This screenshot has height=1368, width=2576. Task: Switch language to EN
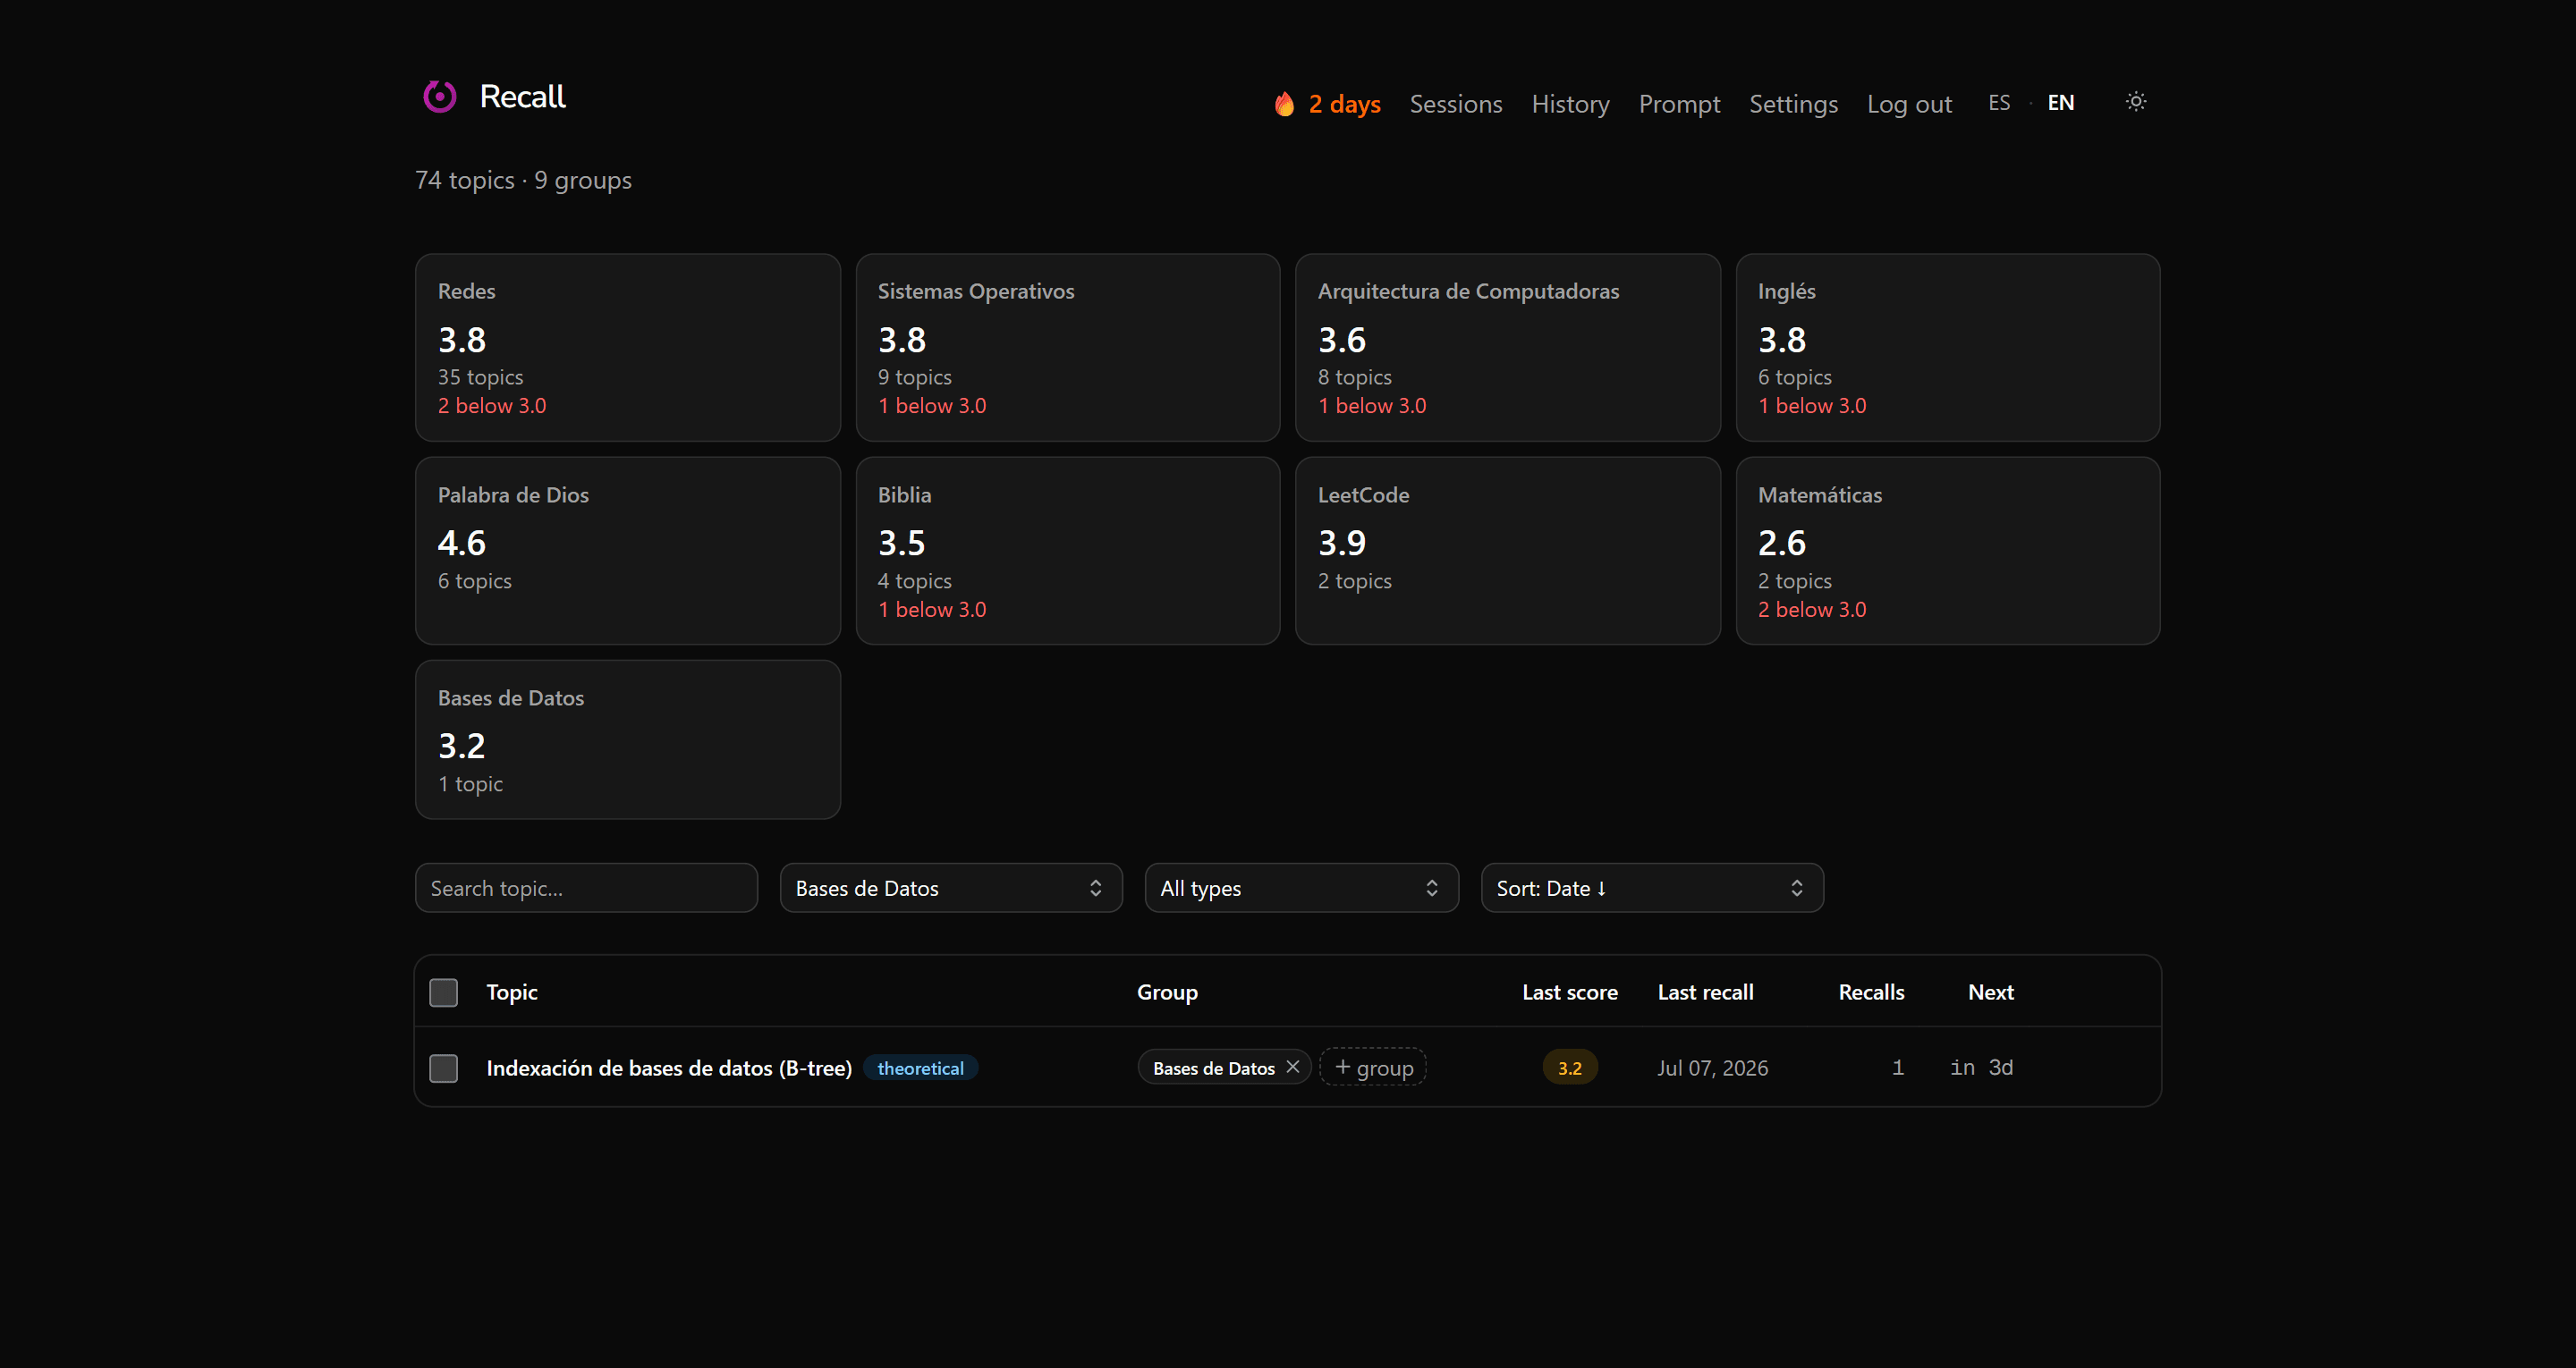[2060, 103]
